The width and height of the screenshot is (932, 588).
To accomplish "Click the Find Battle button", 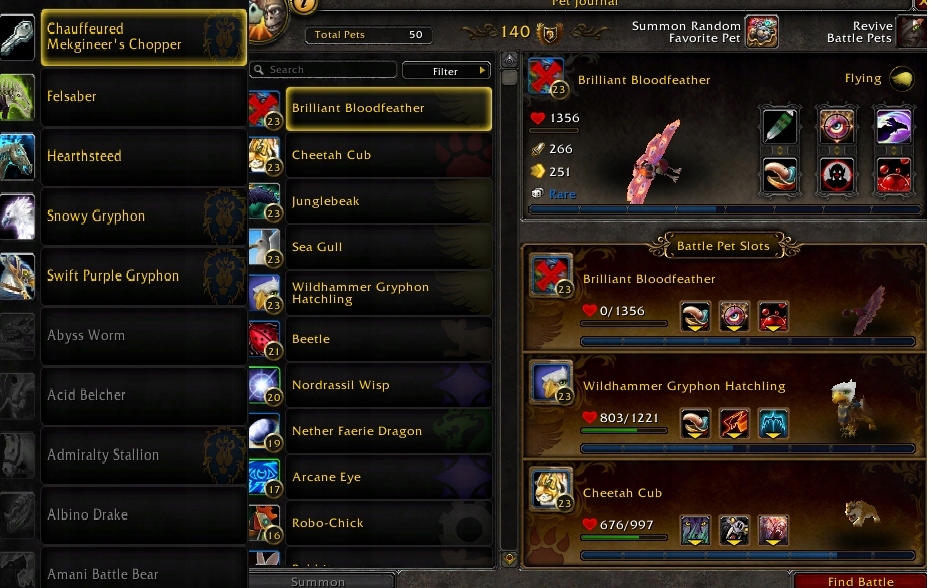I will click(x=860, y=581).
